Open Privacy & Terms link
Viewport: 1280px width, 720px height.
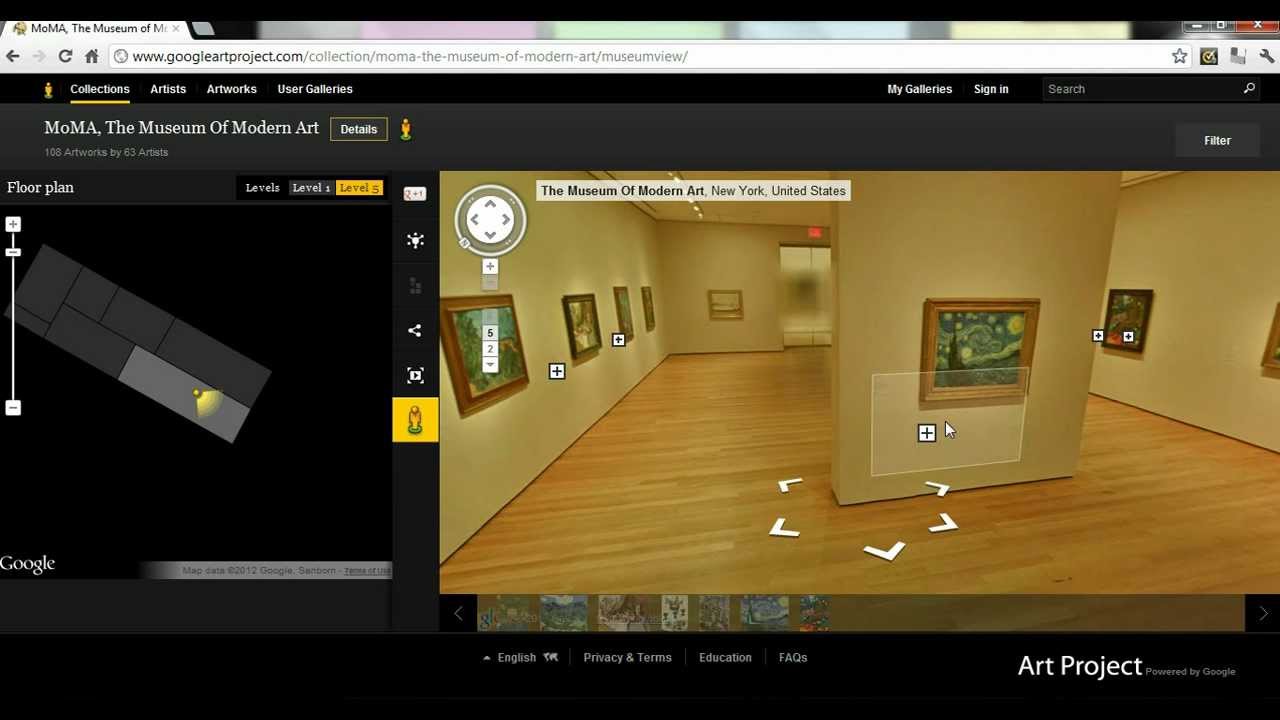click(x=627, y=657)
